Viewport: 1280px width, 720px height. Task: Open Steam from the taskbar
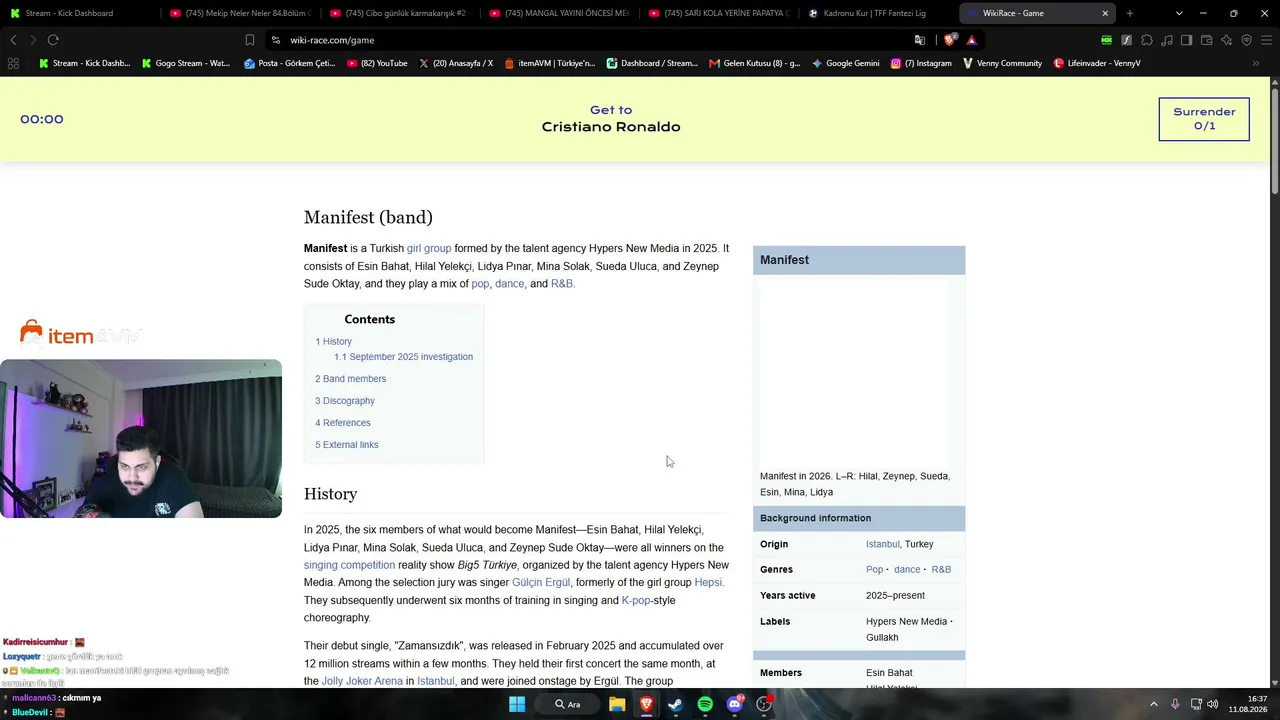(675, 704)
